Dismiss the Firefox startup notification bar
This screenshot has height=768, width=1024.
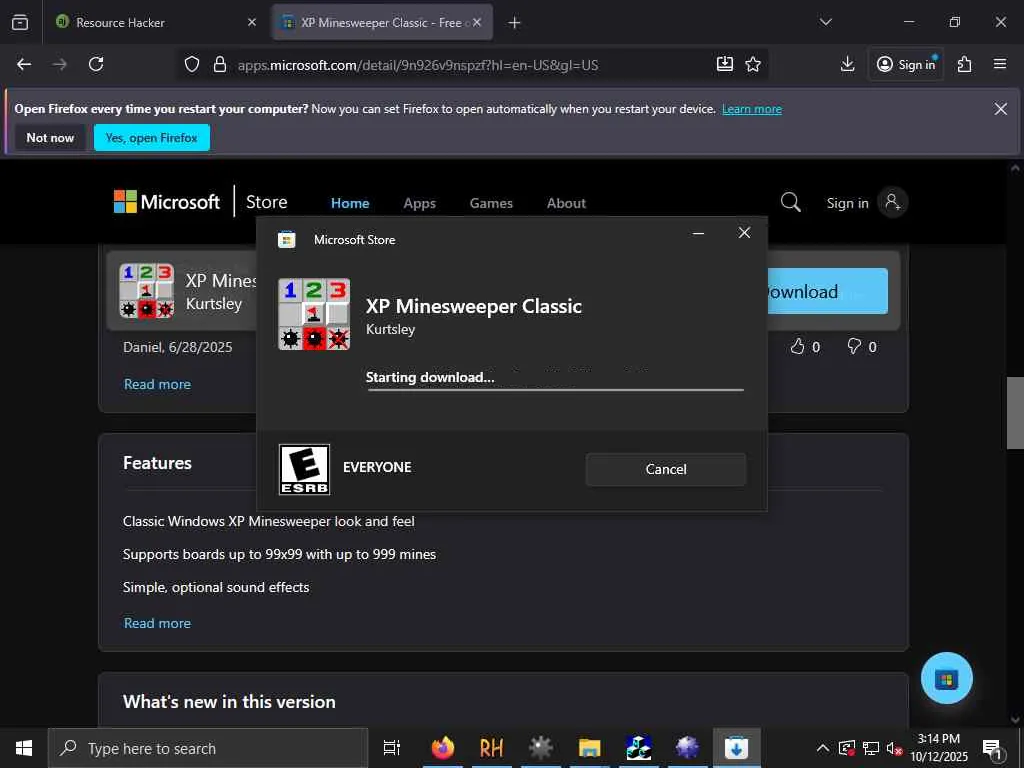click(1000, 108)
